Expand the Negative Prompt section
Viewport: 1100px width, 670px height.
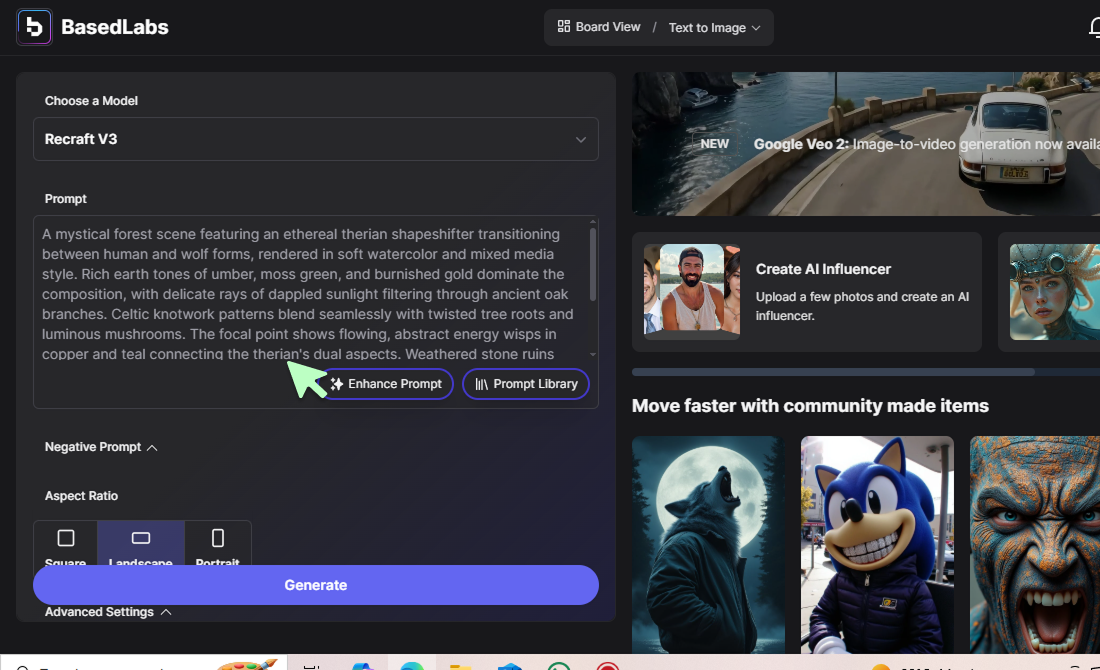click(x=101, y=447)
